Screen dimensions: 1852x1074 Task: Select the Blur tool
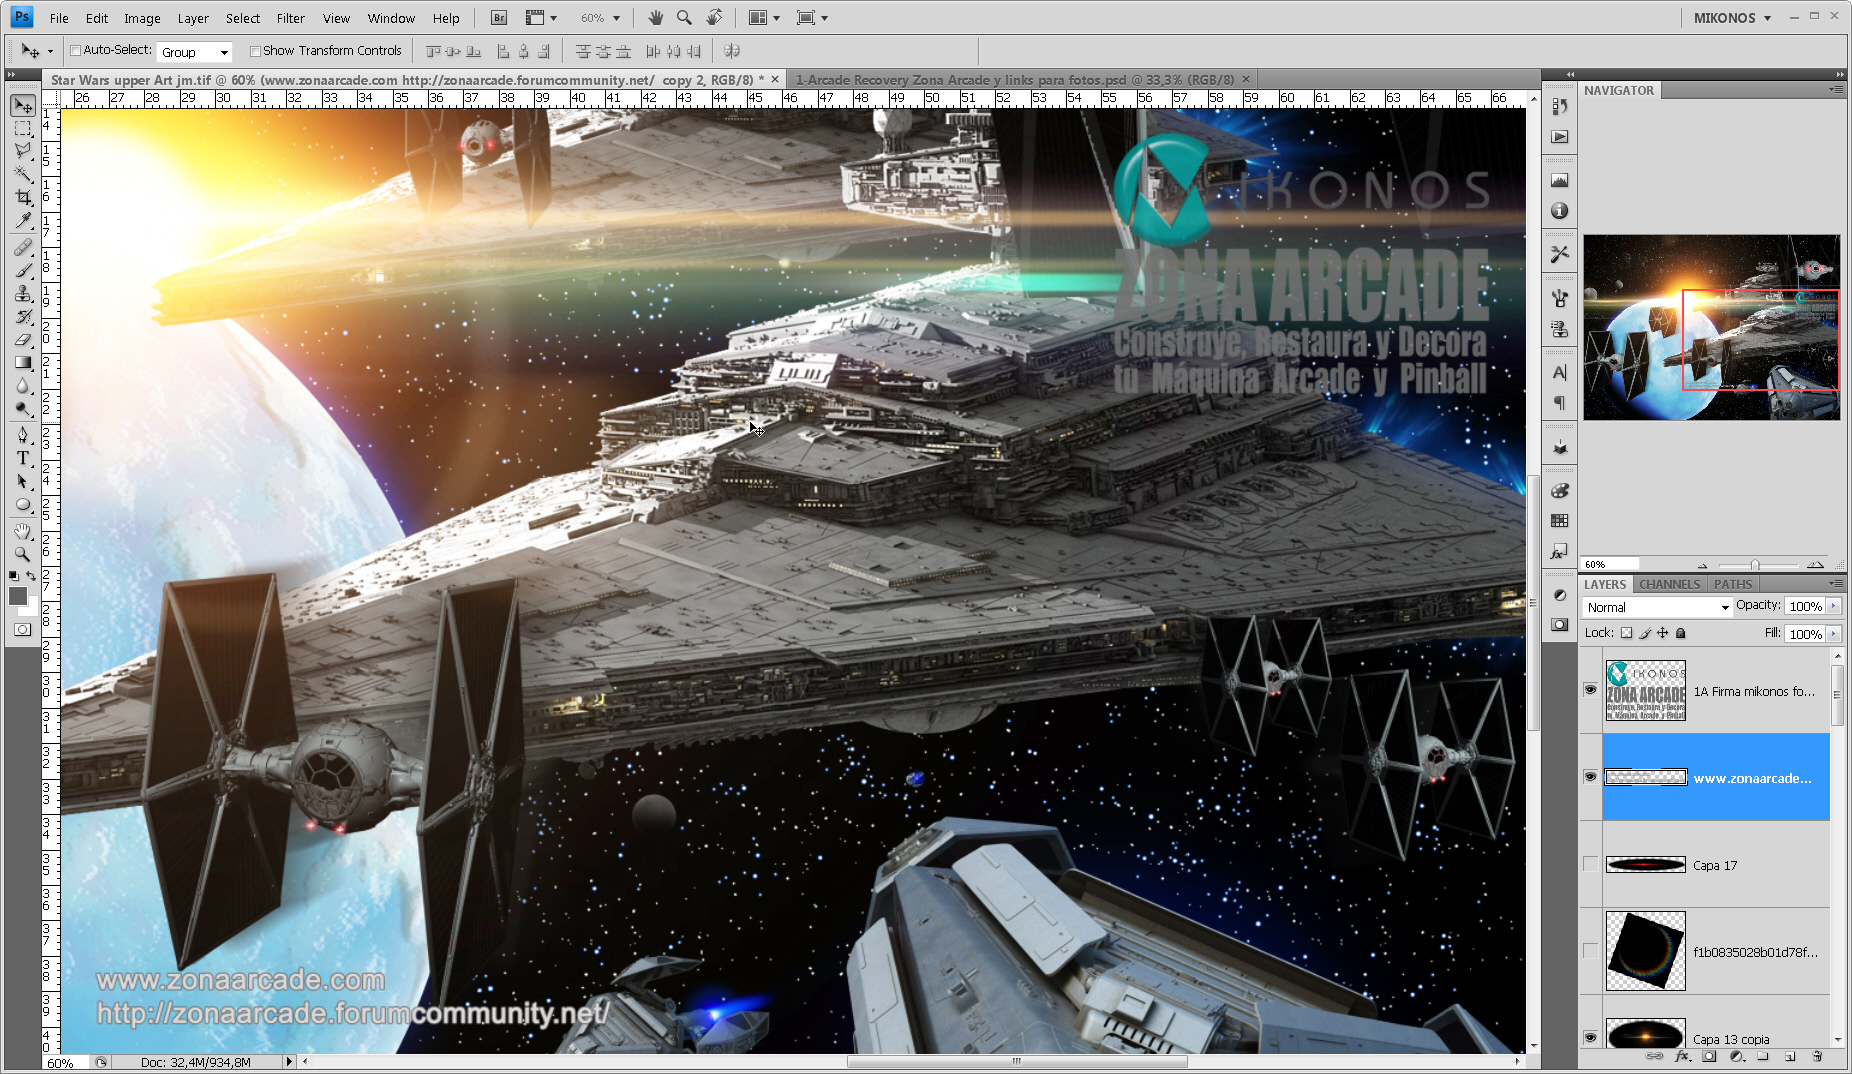pyautogui.click(x=23, y=386)
